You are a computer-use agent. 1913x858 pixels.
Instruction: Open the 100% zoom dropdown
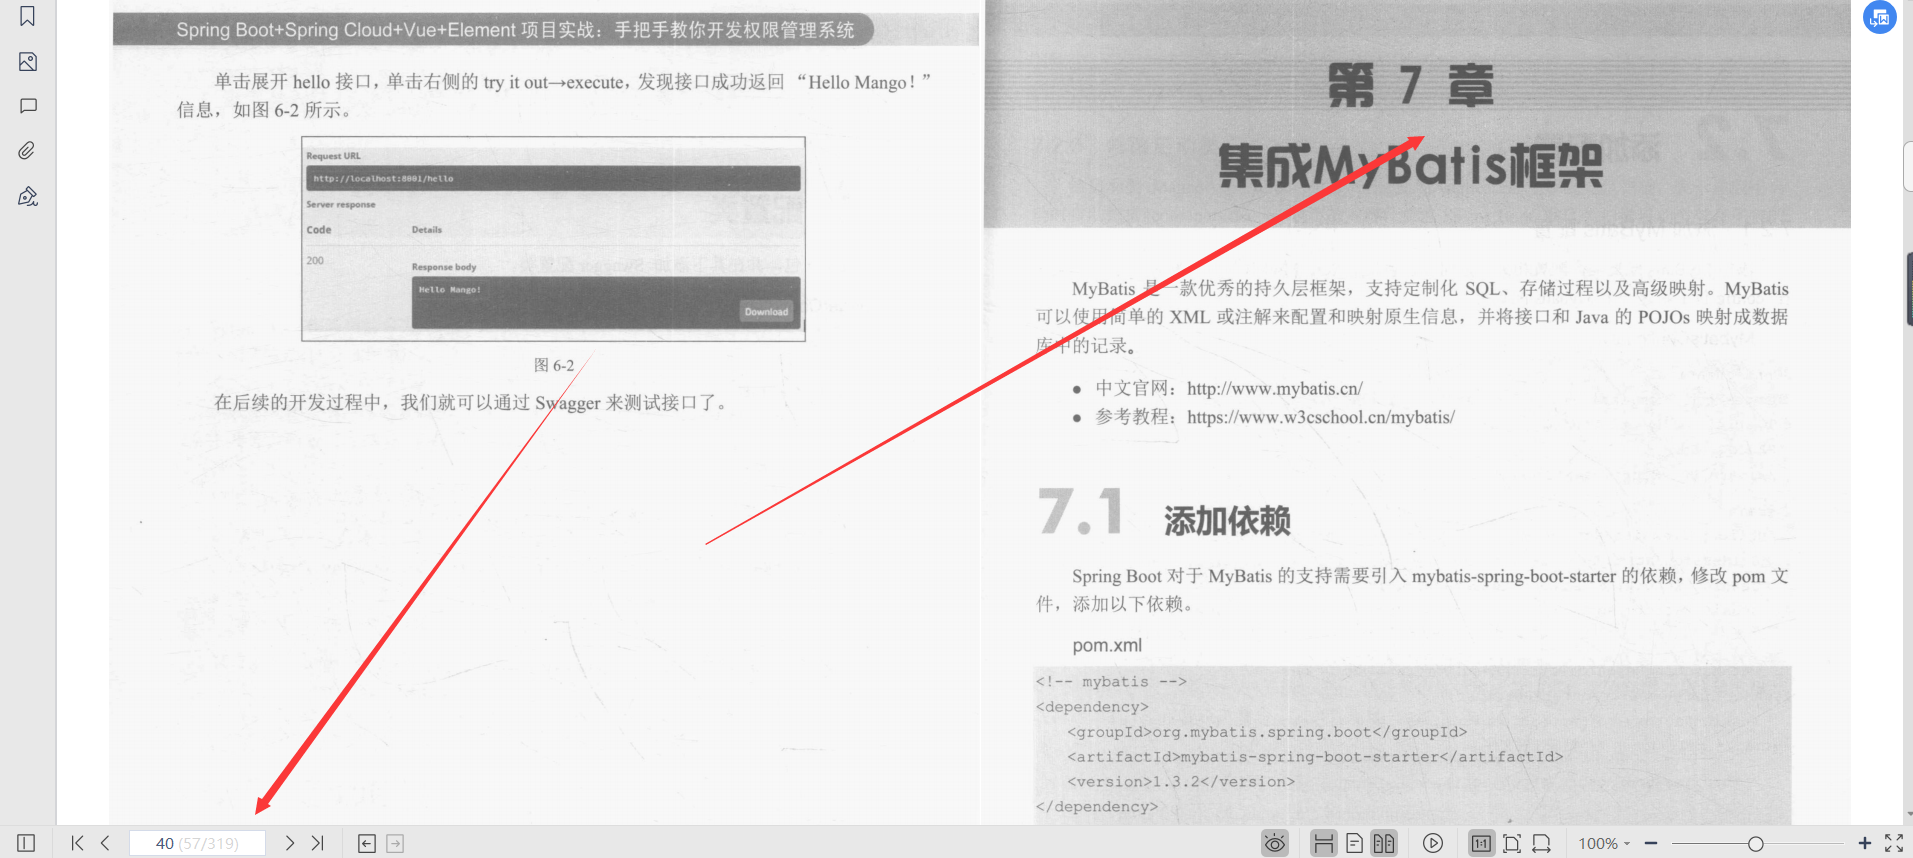tap(1604, 844)
